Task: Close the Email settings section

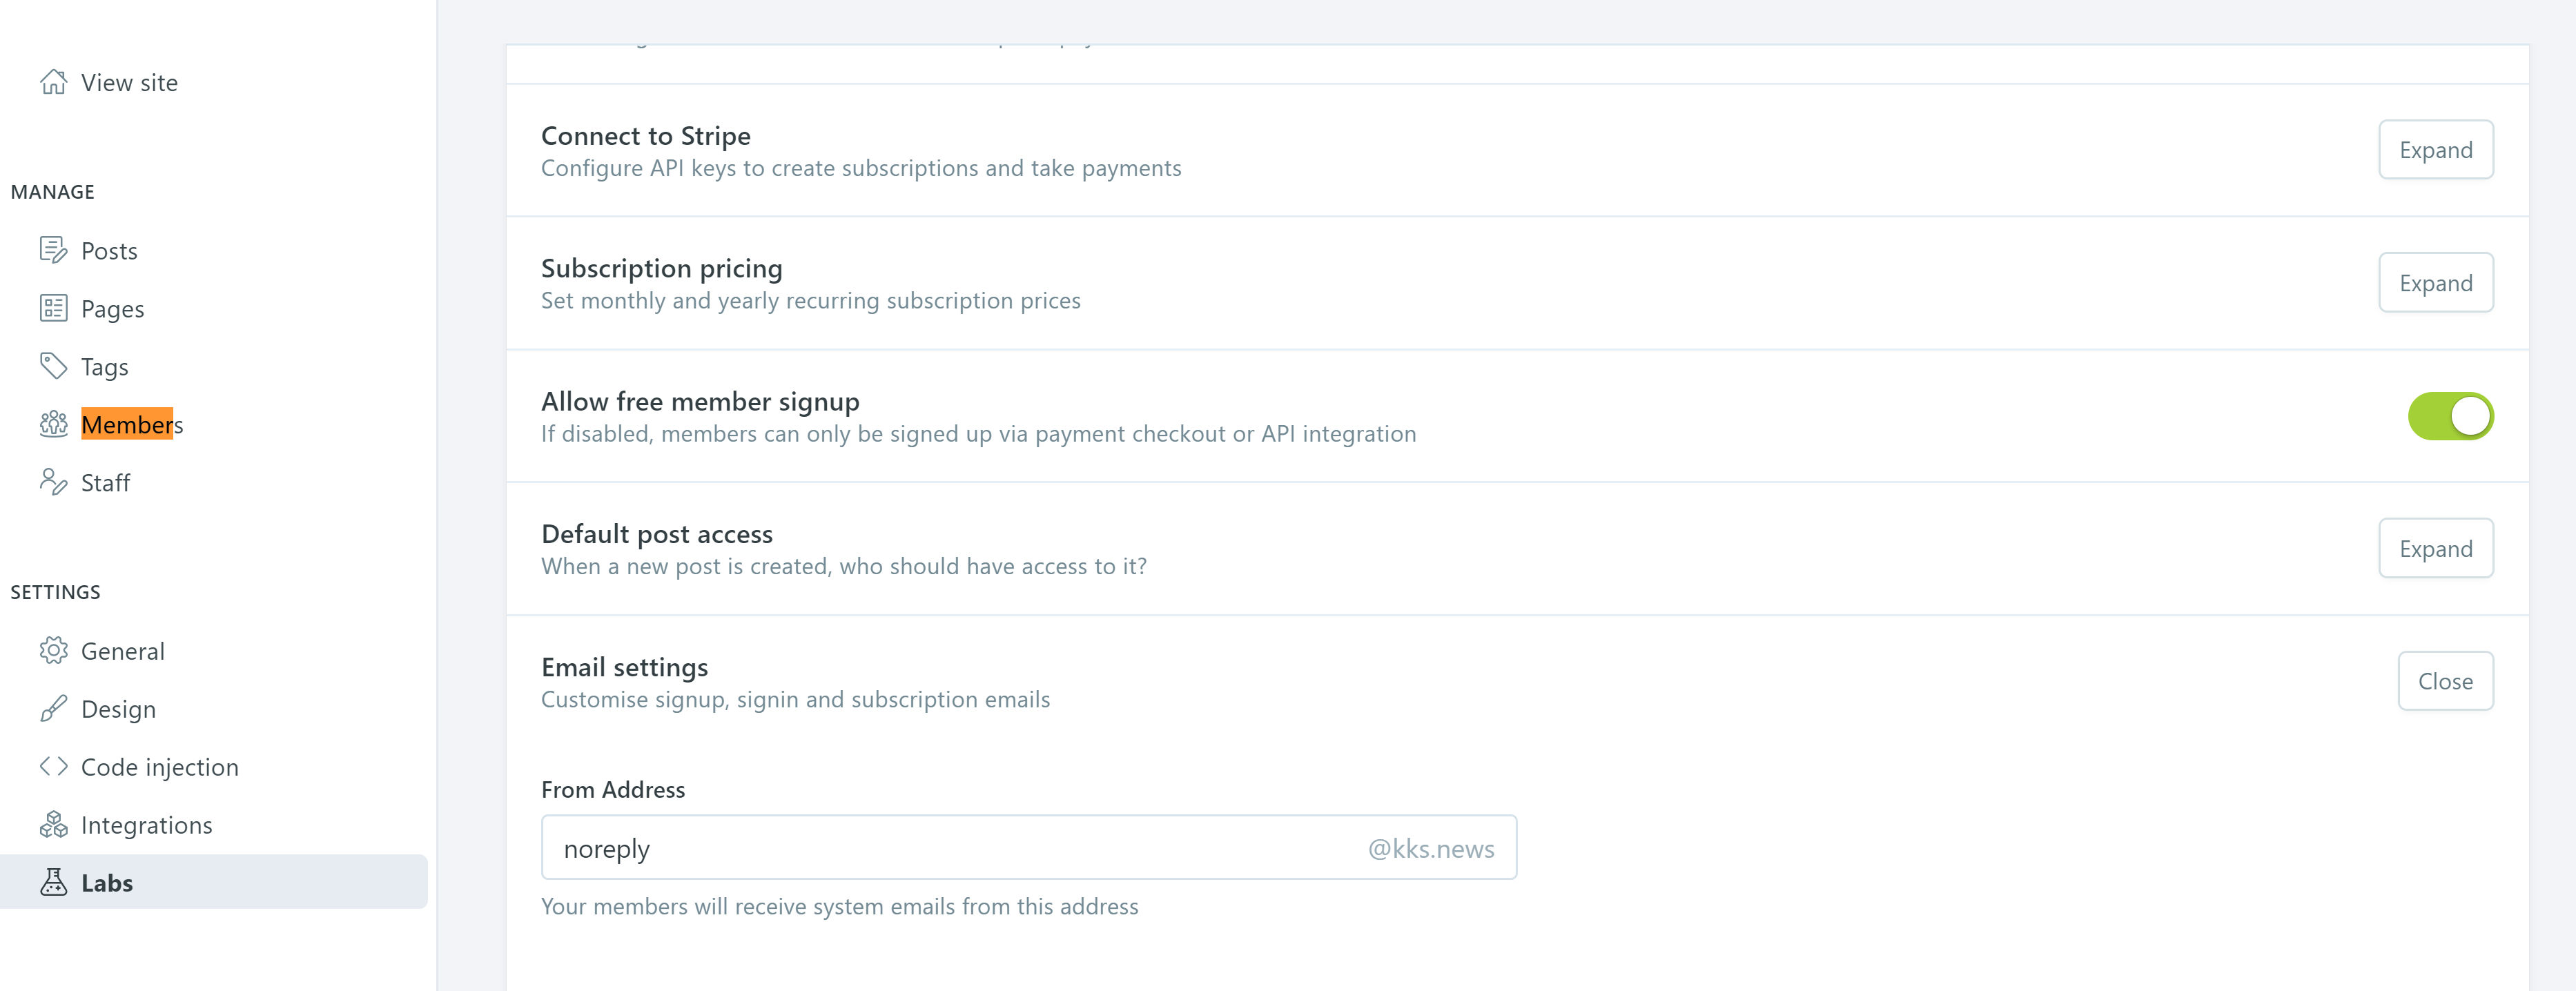Action: pos(2444,681)
